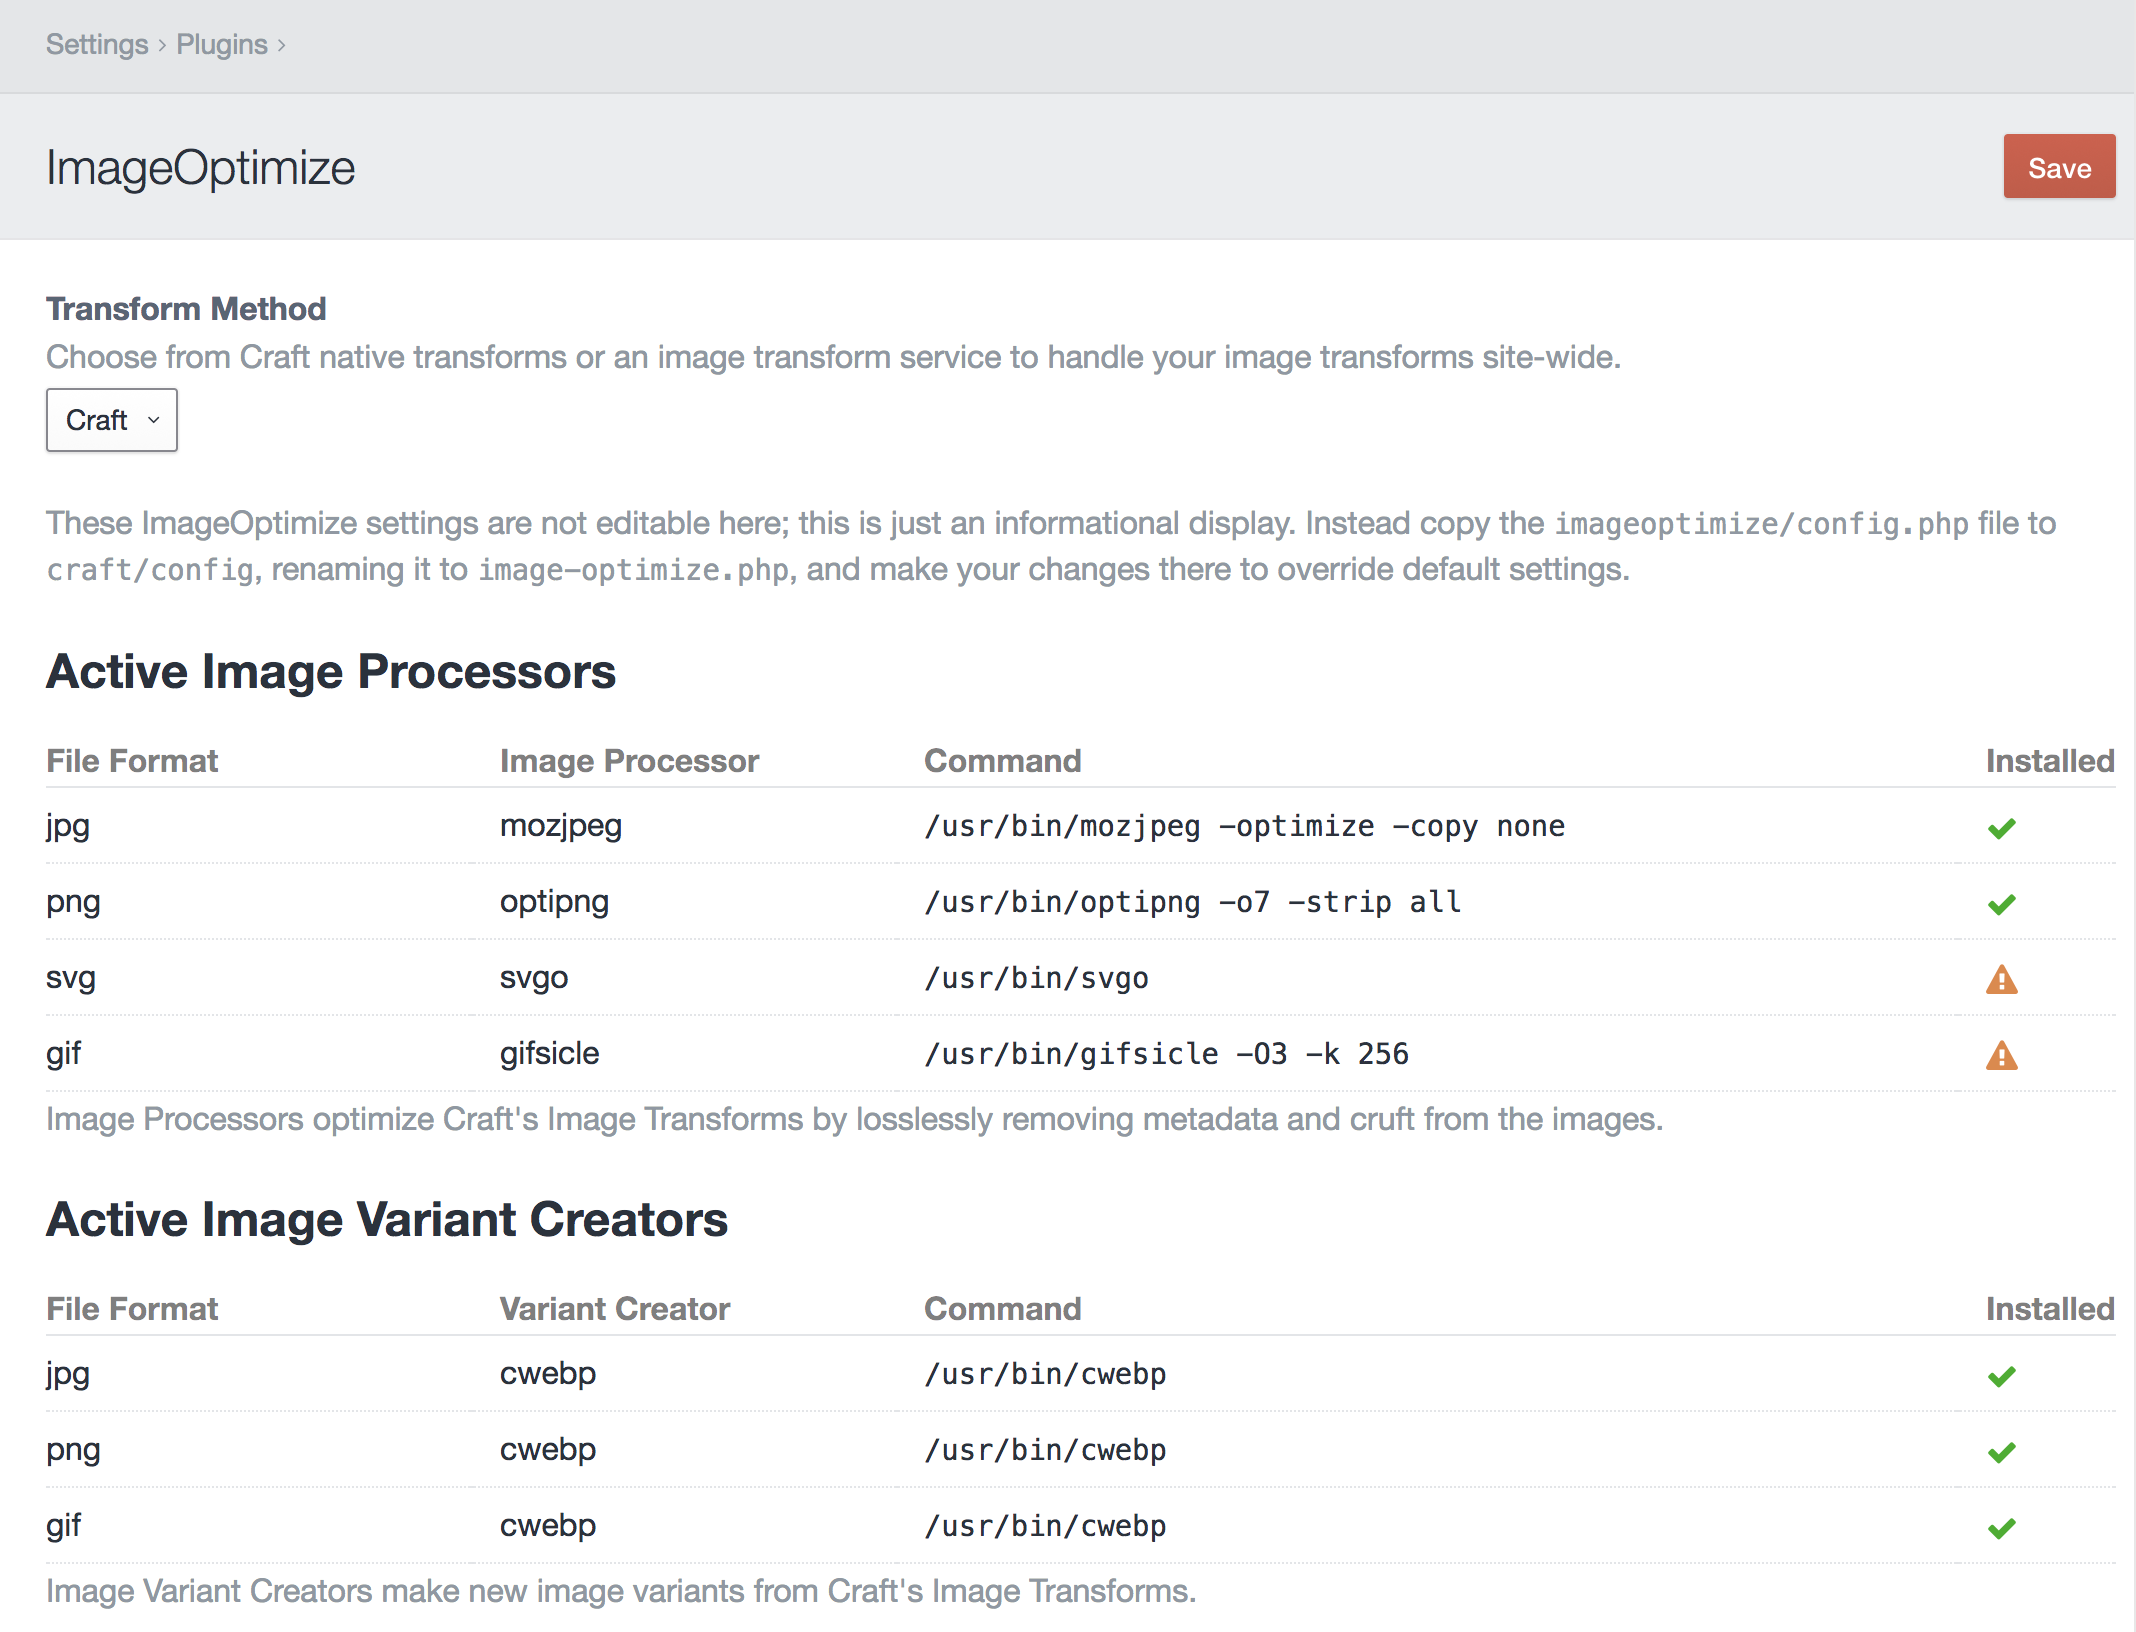Viewport: 2136px width, 1632px height.
Task: Click the svgo command path
Action: coord(1036,978)
